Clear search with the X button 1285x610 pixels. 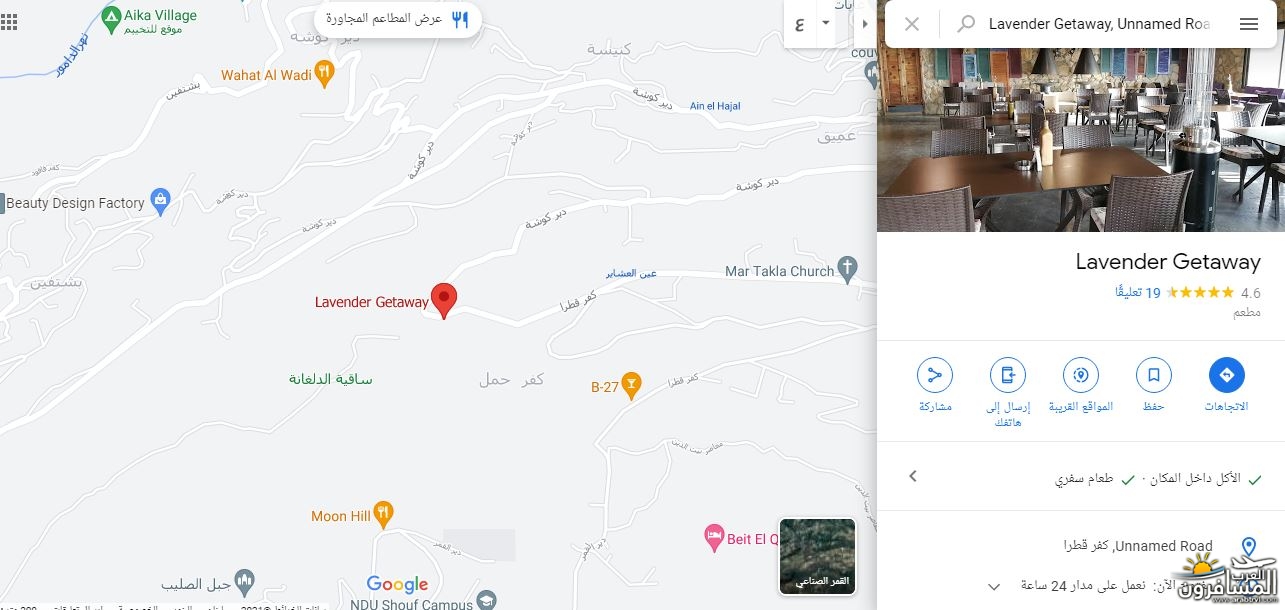point(912,24)
